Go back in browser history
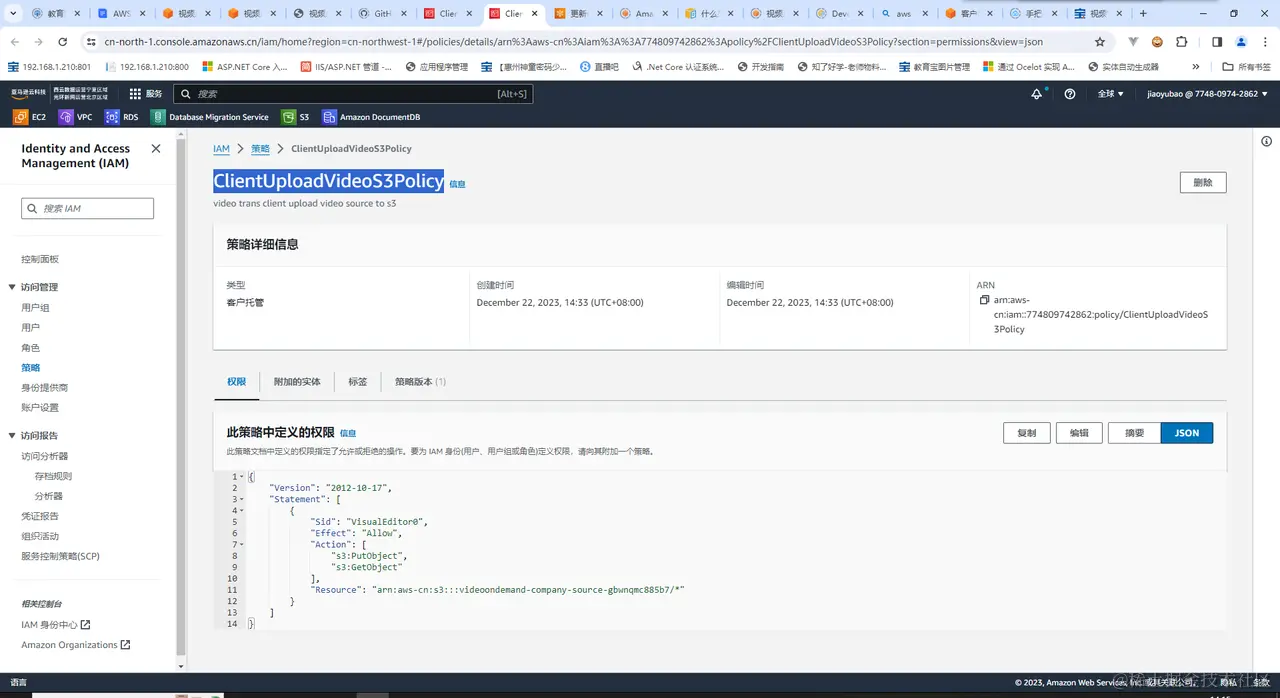This screenshot has height=698, width=1280. click(15, 42)
